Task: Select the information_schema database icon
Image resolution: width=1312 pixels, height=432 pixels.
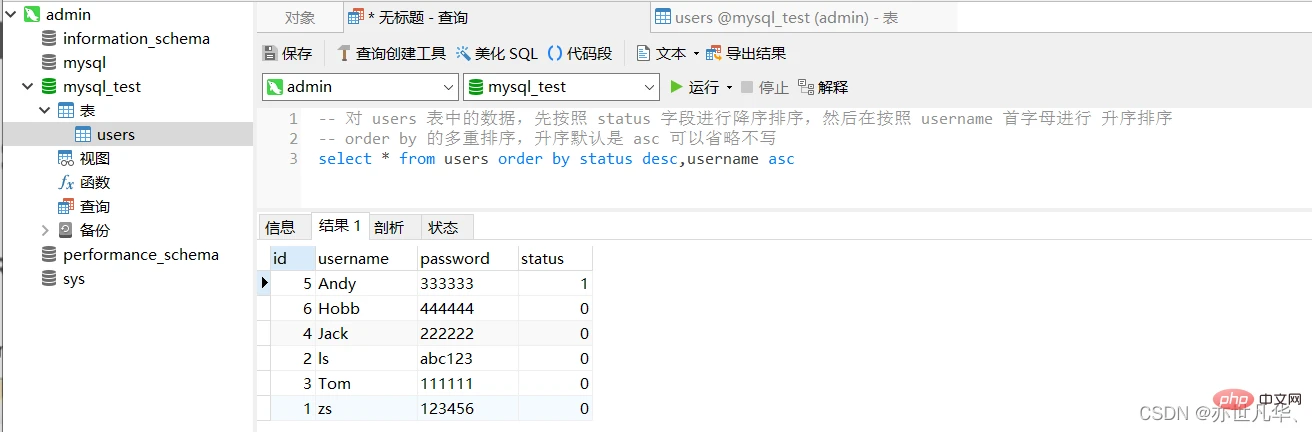Action: pos(48,39)
